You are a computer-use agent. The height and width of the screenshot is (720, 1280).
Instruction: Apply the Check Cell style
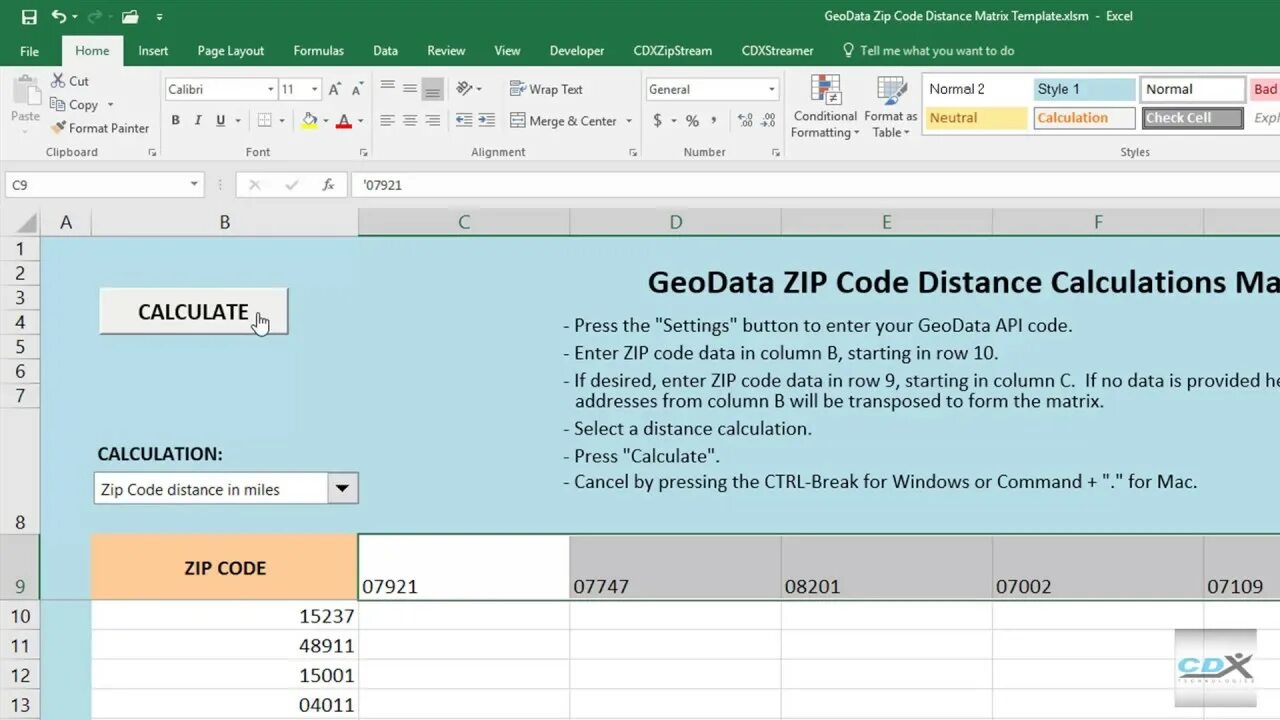[1193, 118]
